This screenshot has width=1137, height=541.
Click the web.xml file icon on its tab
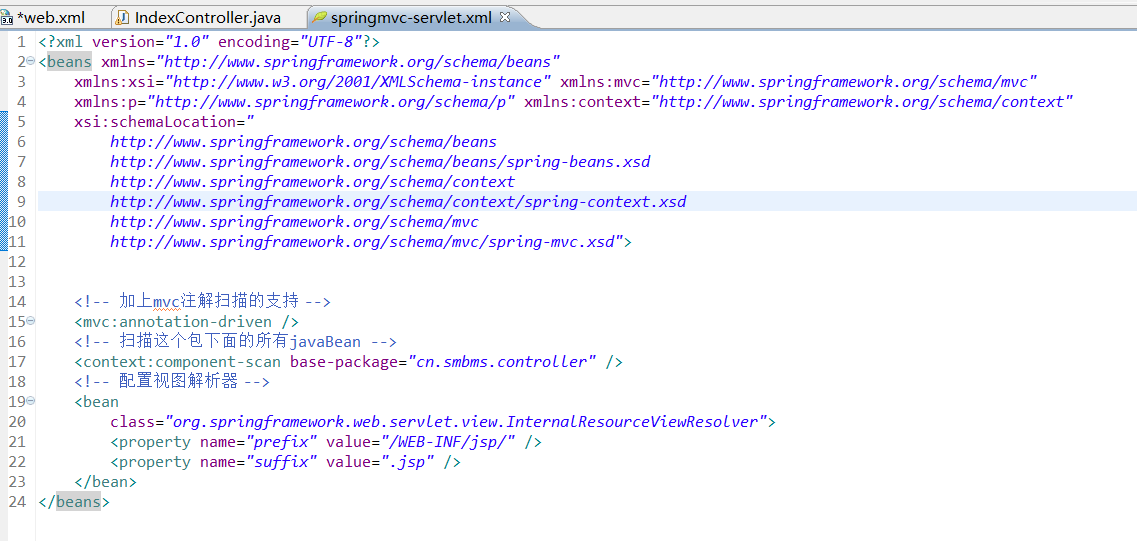coord(6,17)
